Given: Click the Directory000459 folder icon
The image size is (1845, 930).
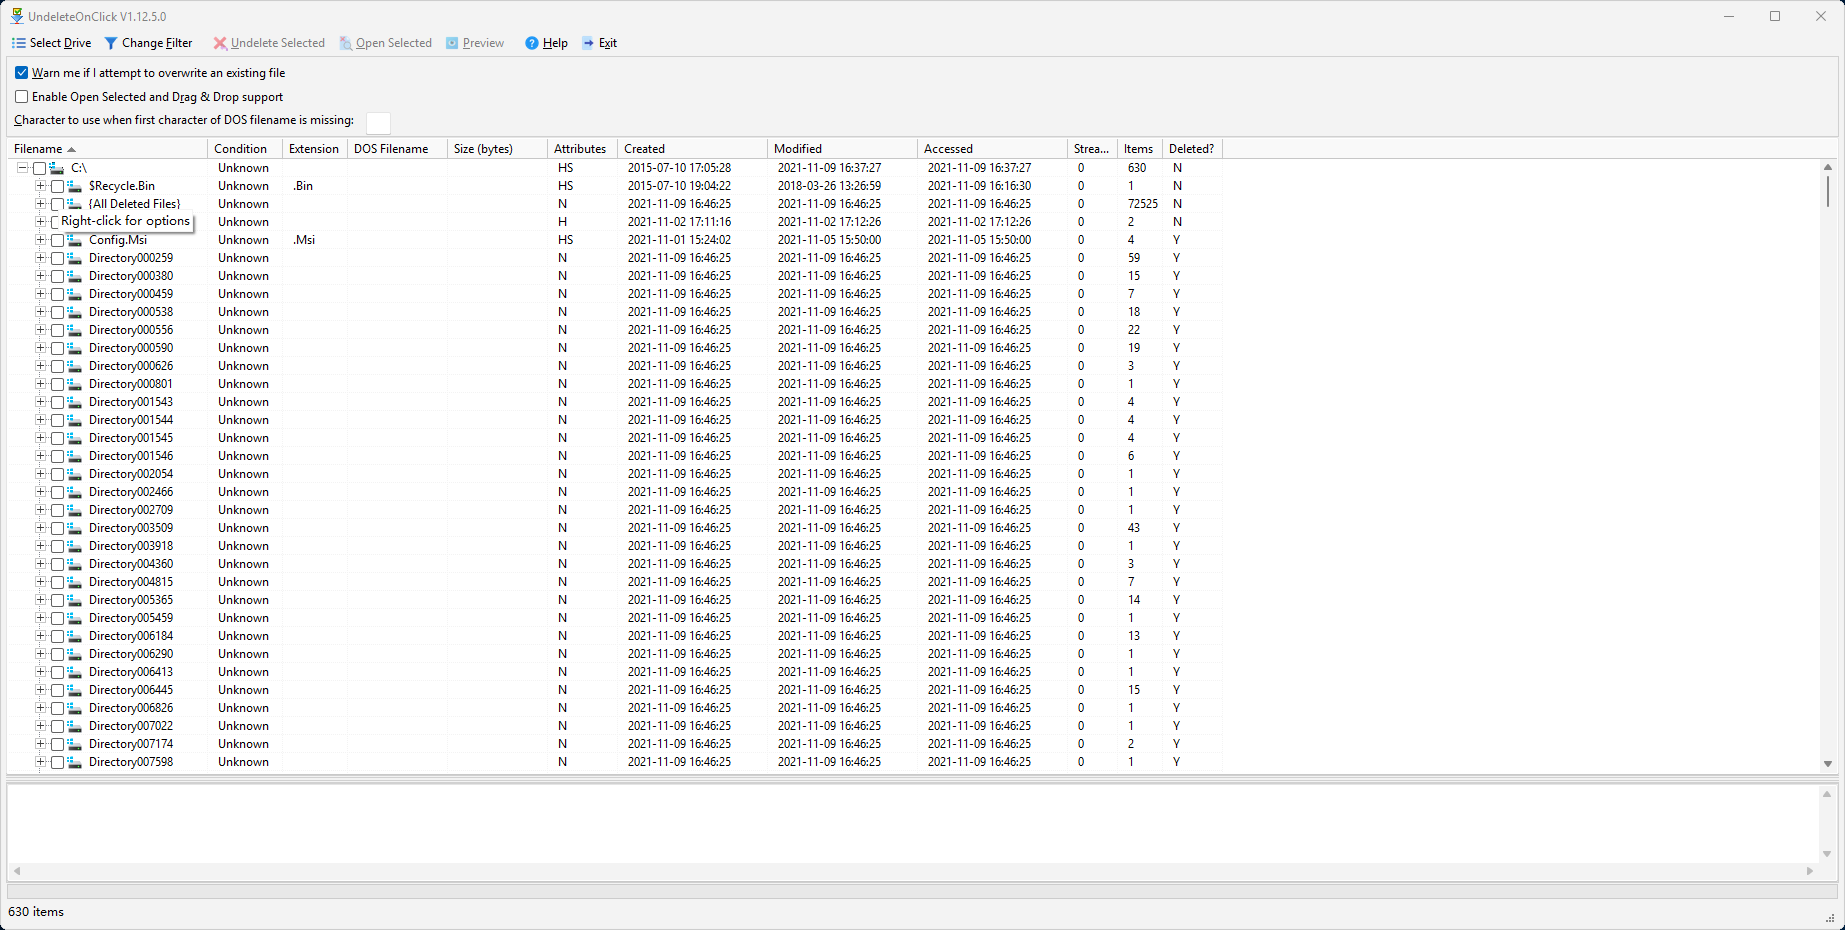Looking at the screenshot, I should (x=74, y=294).
